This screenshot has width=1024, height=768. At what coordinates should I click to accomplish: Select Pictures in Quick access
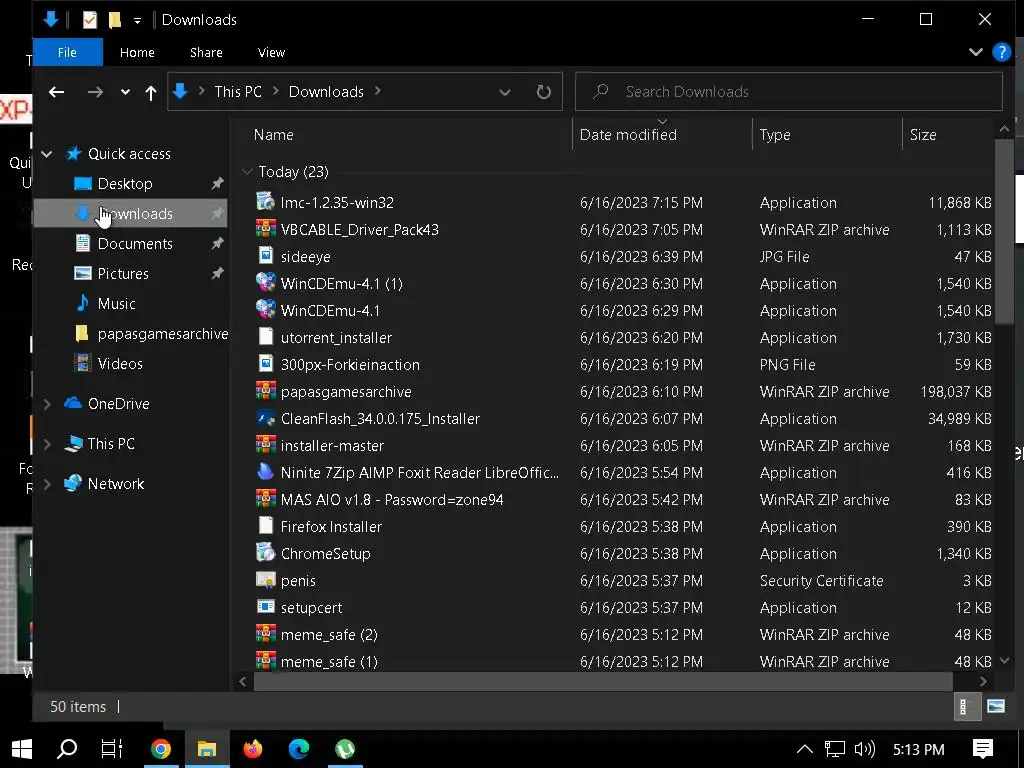coord(123,274)
